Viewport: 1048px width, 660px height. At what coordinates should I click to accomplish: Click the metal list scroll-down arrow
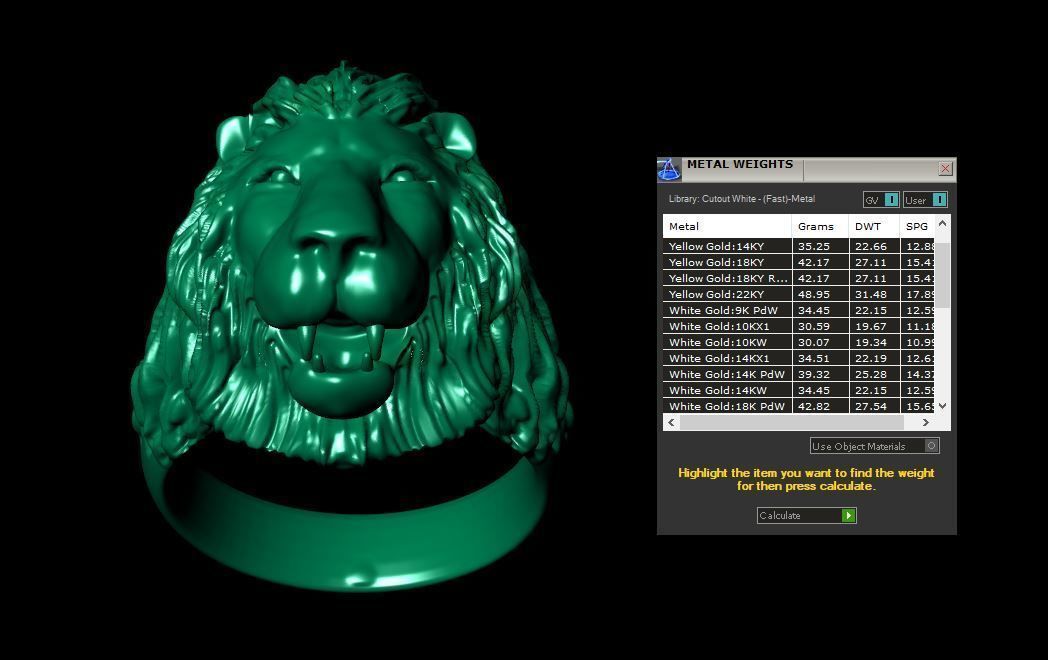[942, 405]
